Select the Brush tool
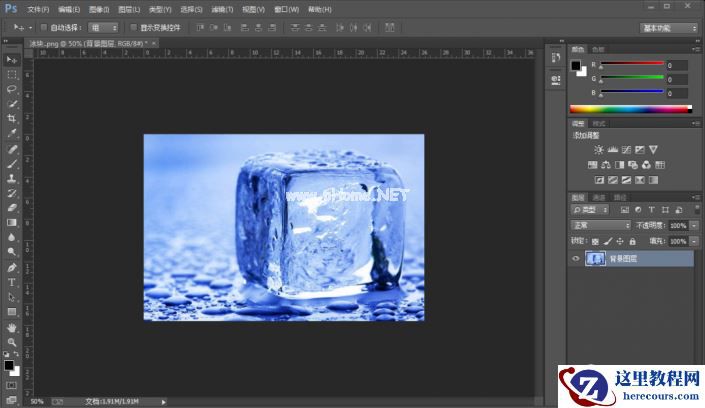Image resolution: width=705 pixels, height=408 pixels. pos(12,164)
